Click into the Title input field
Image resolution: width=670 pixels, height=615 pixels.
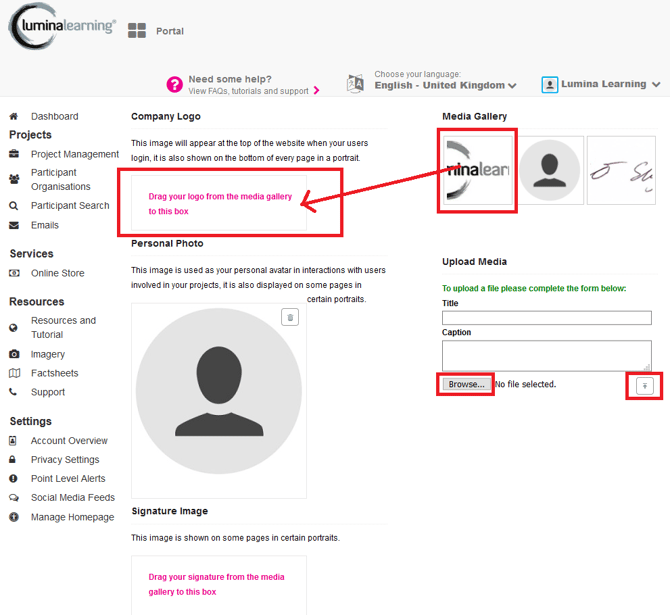(546, 318)
